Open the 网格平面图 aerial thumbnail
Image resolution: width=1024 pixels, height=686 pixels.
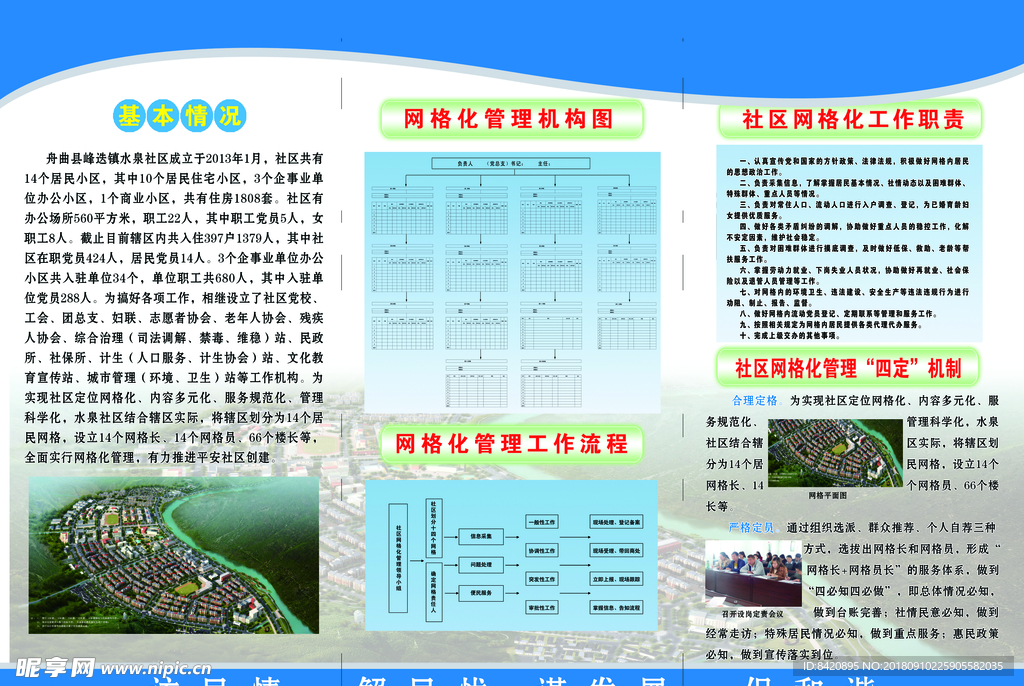pos(835,452)
